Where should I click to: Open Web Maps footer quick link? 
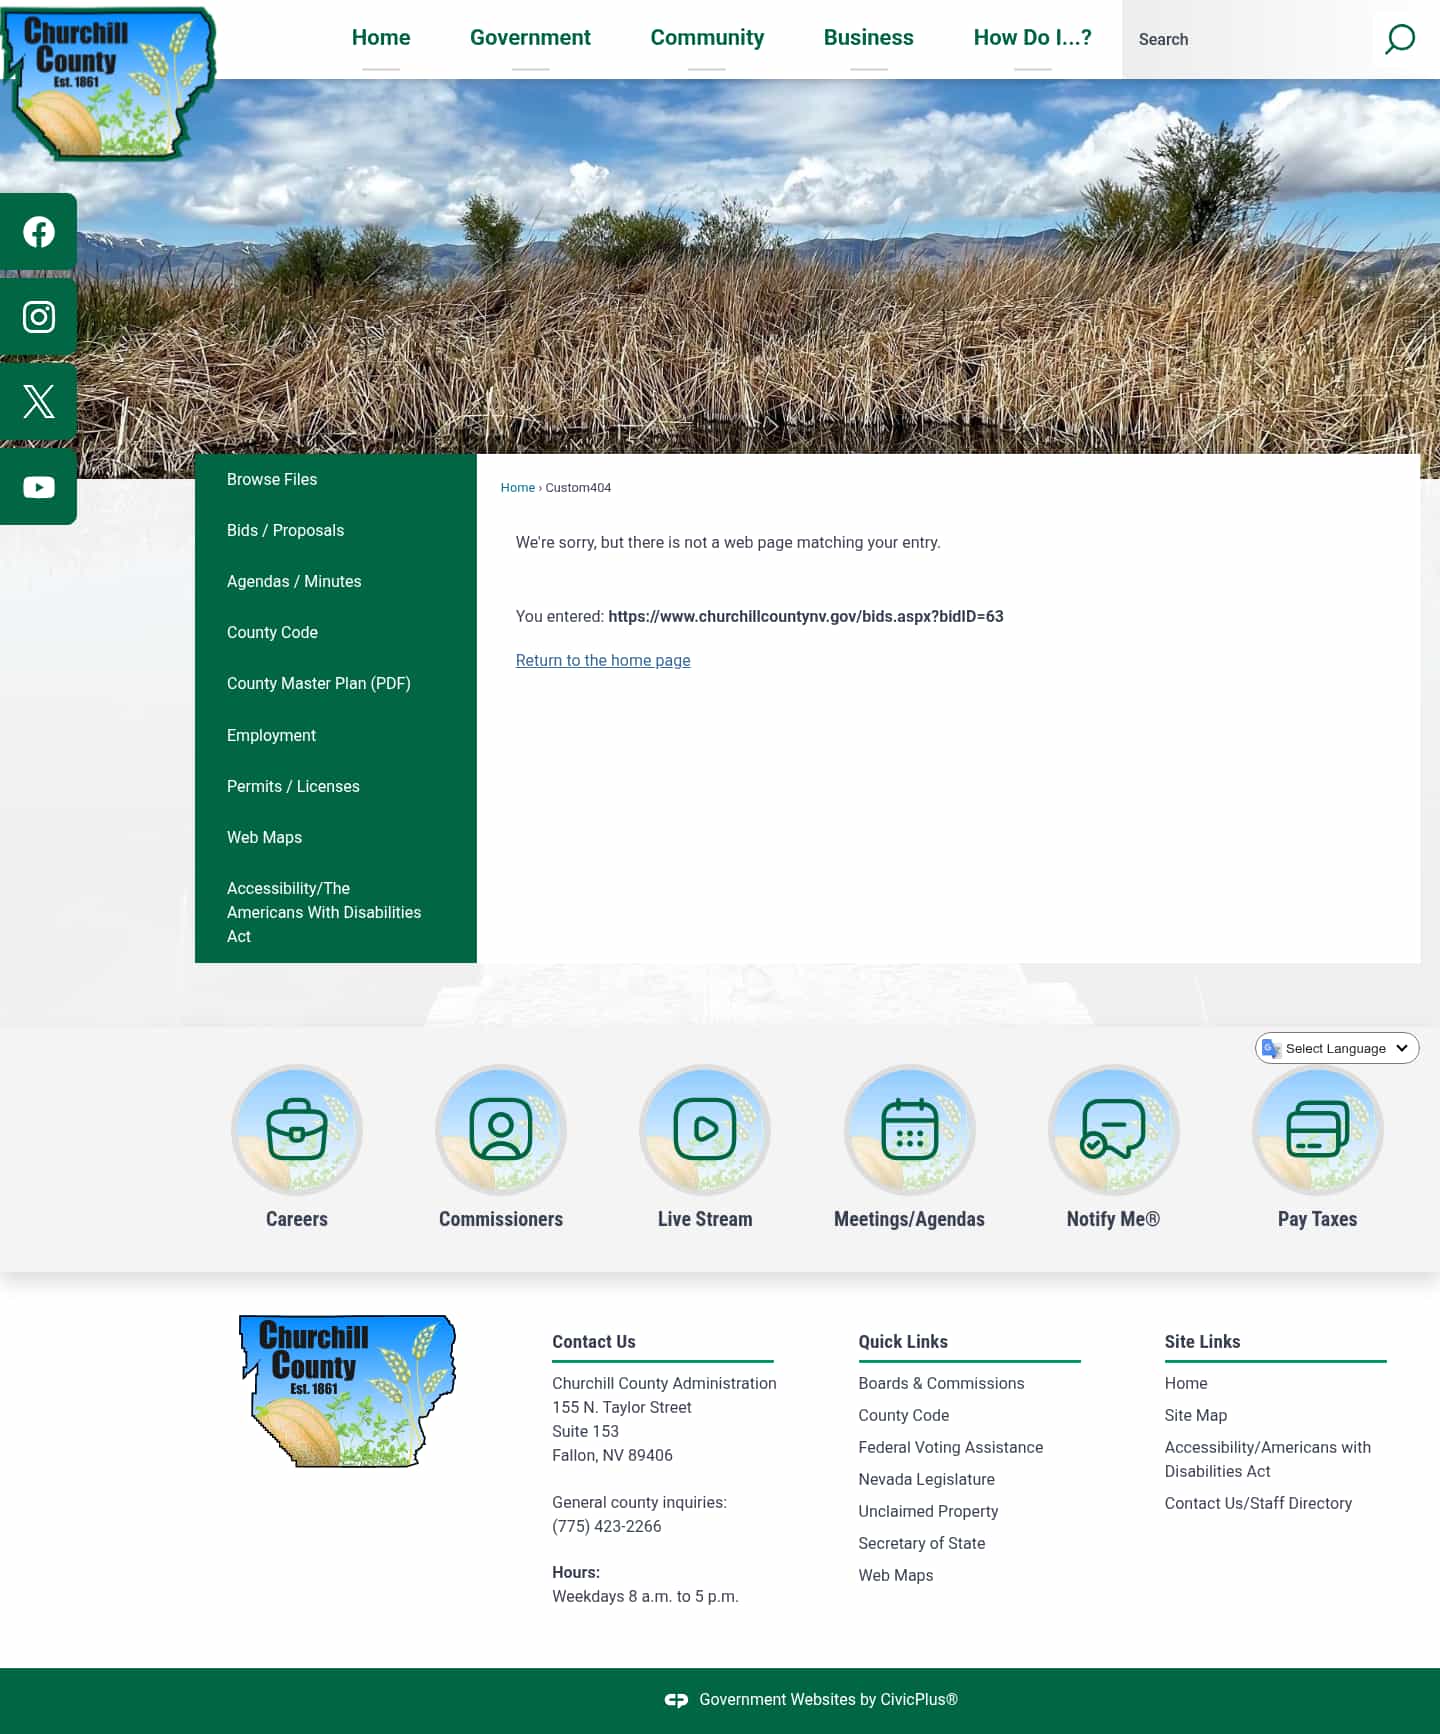(x=896, y=1576)
